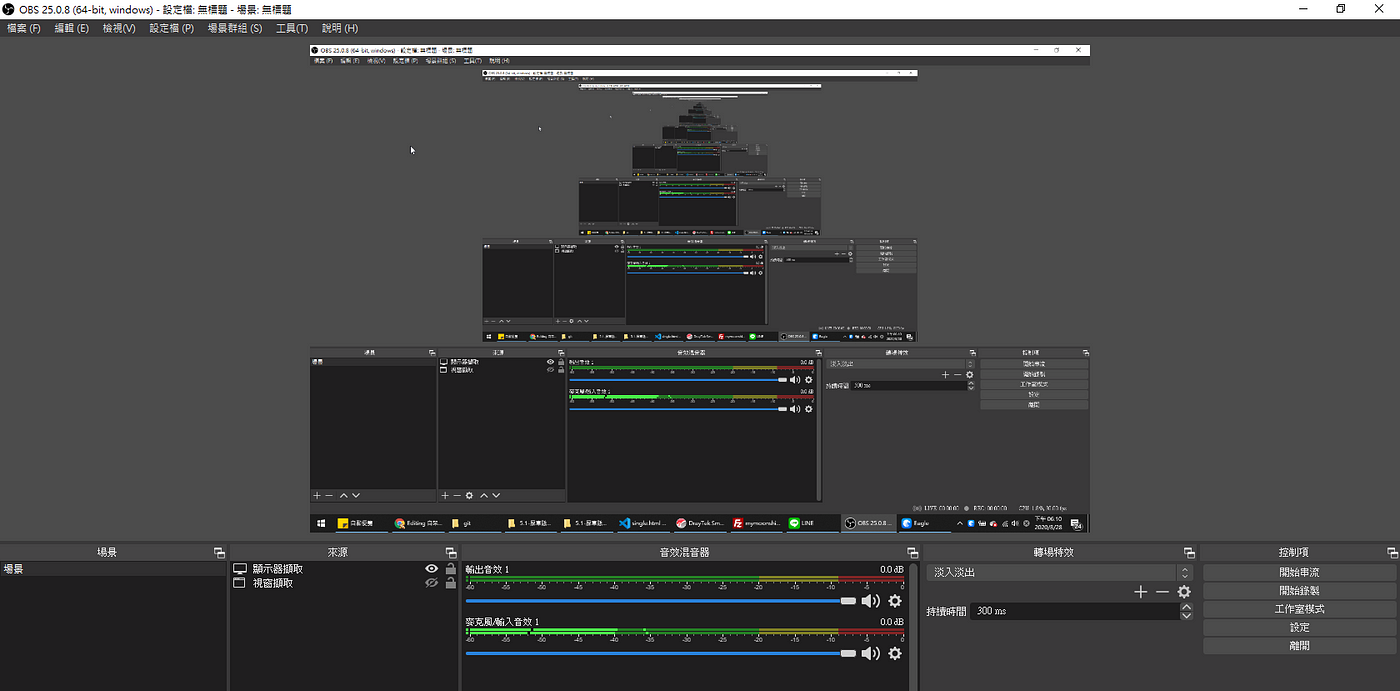The height and width of the screenshot is (691, 1400).
Task: Open the 淡入淡出 transition dropdown
Action: 1059,573
